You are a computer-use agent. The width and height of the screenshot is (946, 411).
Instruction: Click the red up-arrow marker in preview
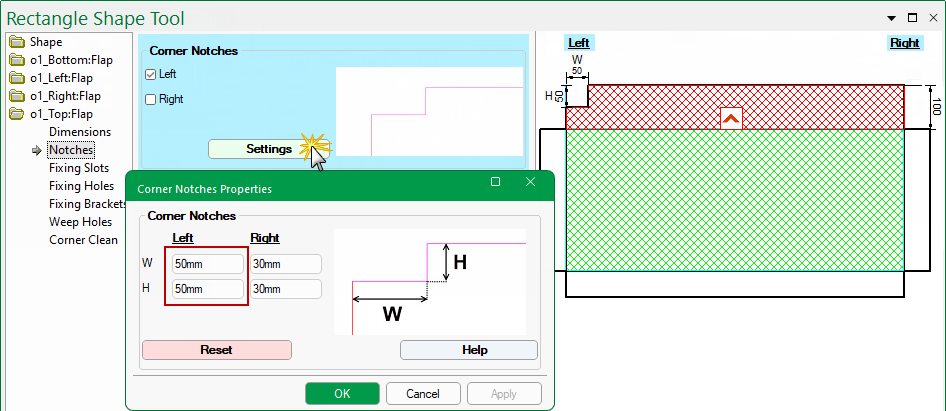731,119
